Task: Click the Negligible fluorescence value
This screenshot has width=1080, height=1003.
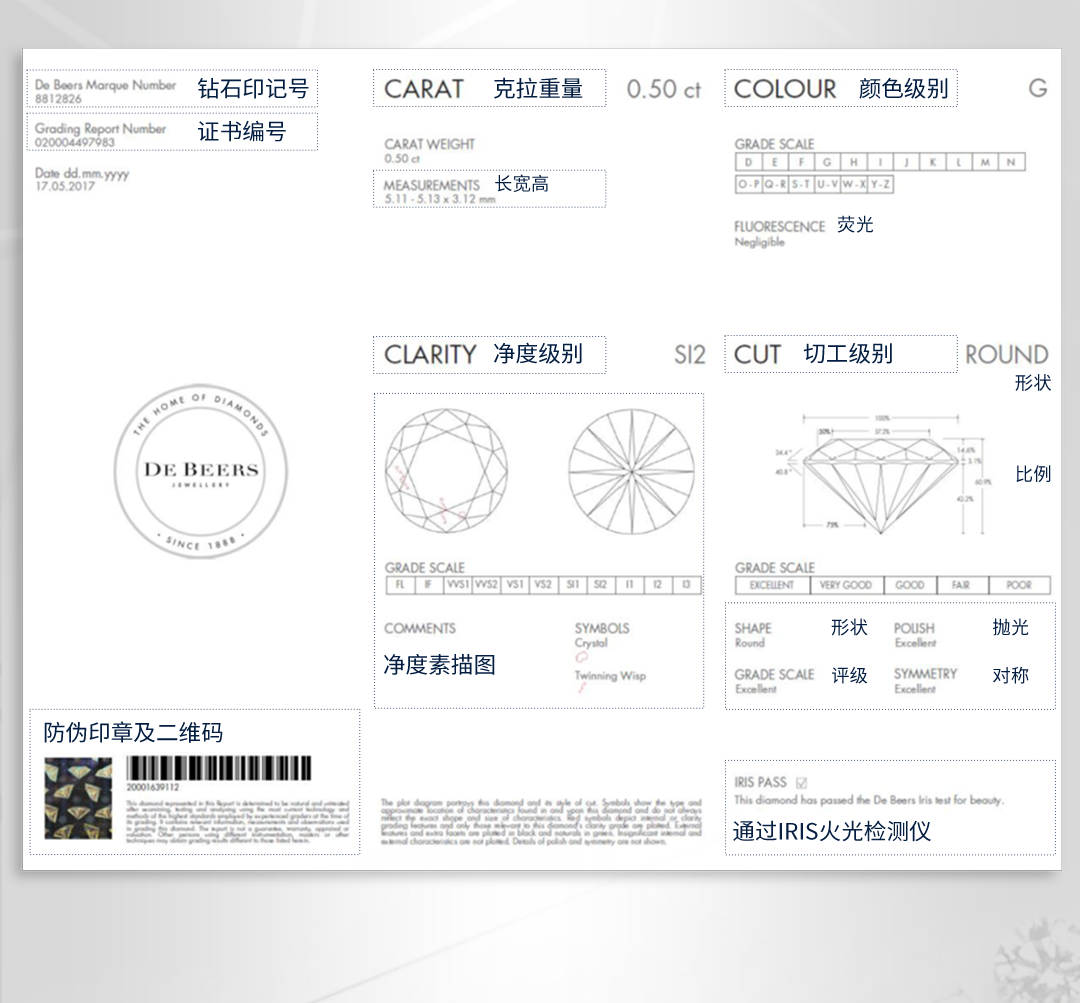Action: tap(759, 242)
